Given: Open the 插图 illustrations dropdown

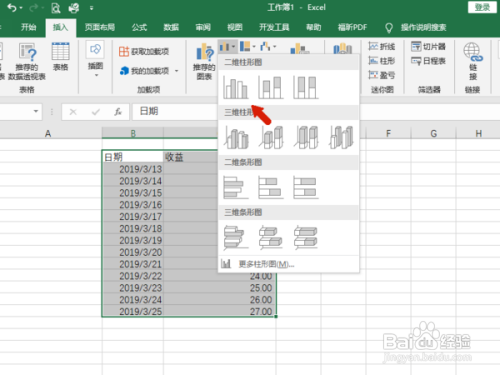Looking at the screenshot, I should [95, 59].
